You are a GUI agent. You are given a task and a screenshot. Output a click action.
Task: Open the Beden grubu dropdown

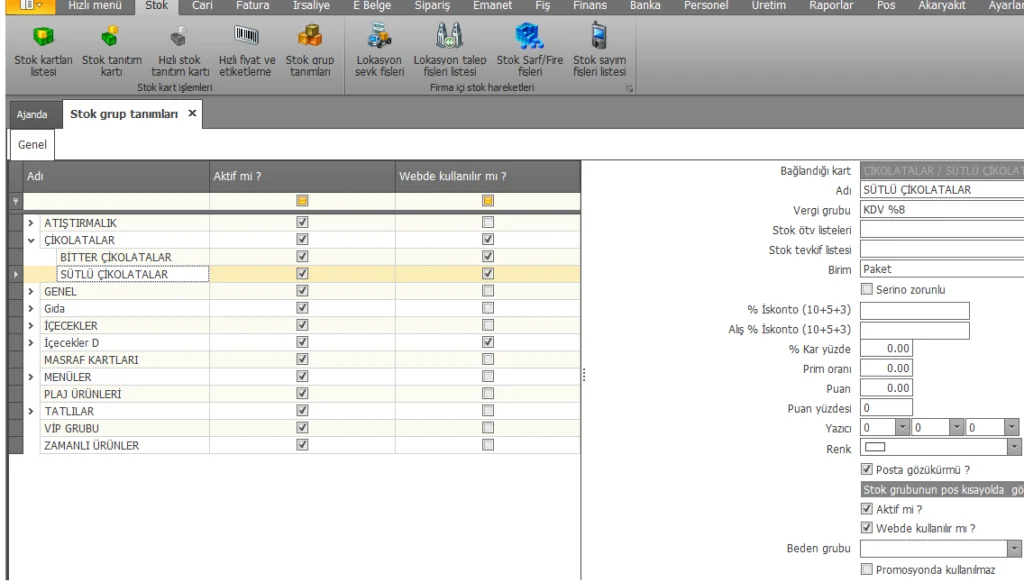coord(1014,548)
